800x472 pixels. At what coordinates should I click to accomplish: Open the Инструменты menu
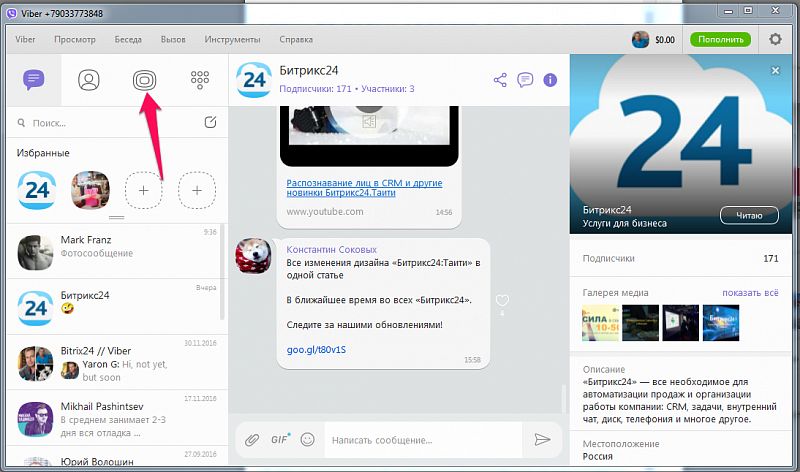[x=232, y=39]
